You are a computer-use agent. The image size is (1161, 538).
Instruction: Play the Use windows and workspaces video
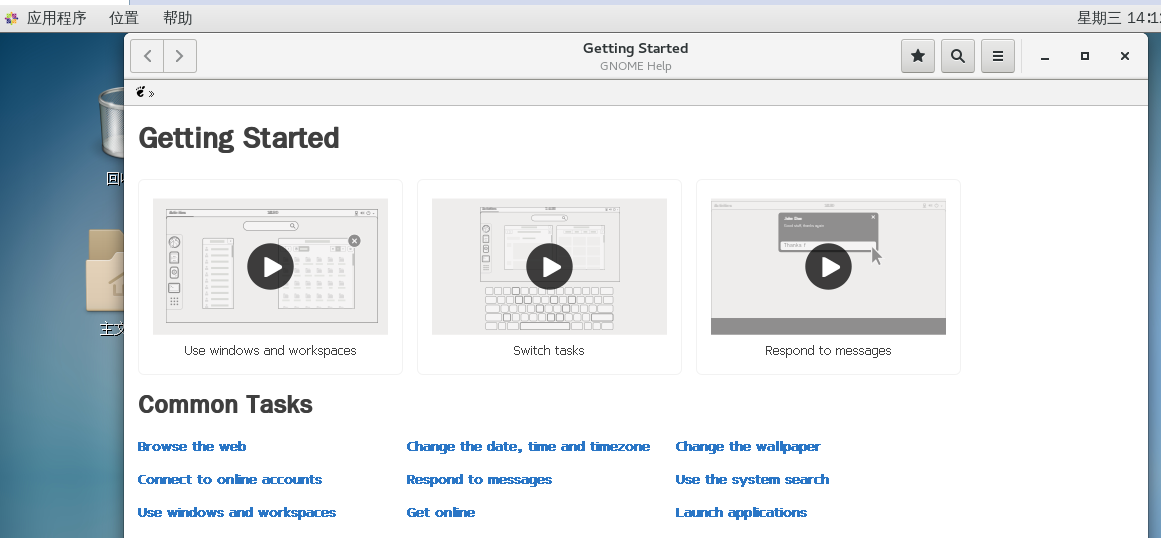click(x=270, y=266)
